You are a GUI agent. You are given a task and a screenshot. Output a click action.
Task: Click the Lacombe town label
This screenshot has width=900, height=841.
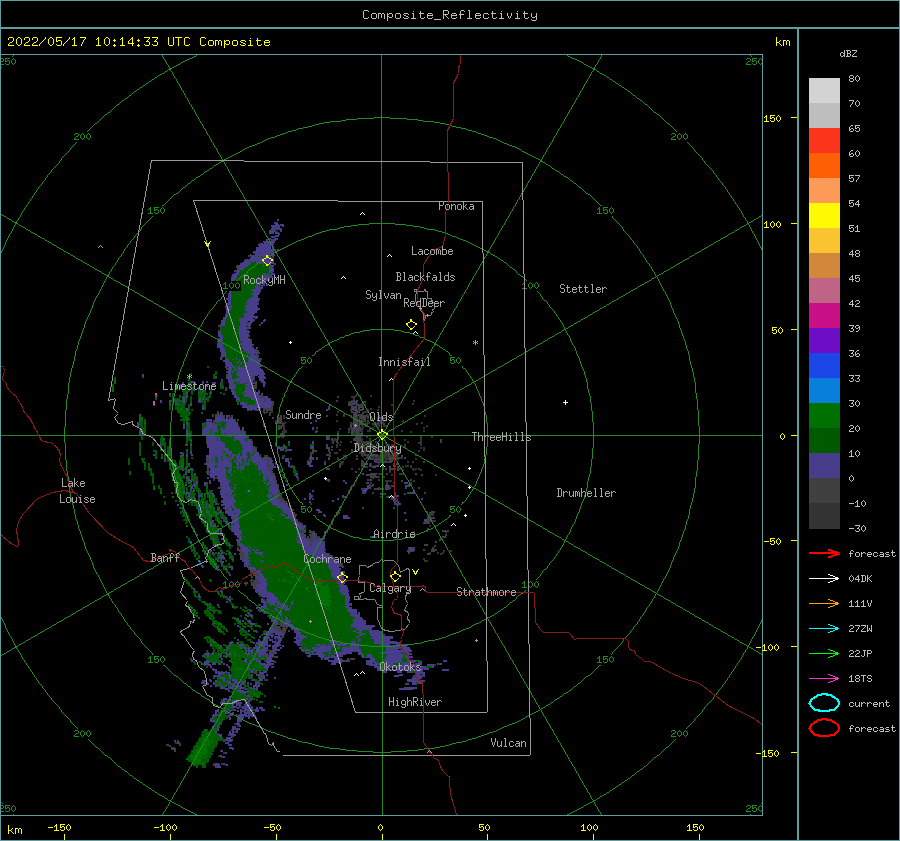(432, 251)
